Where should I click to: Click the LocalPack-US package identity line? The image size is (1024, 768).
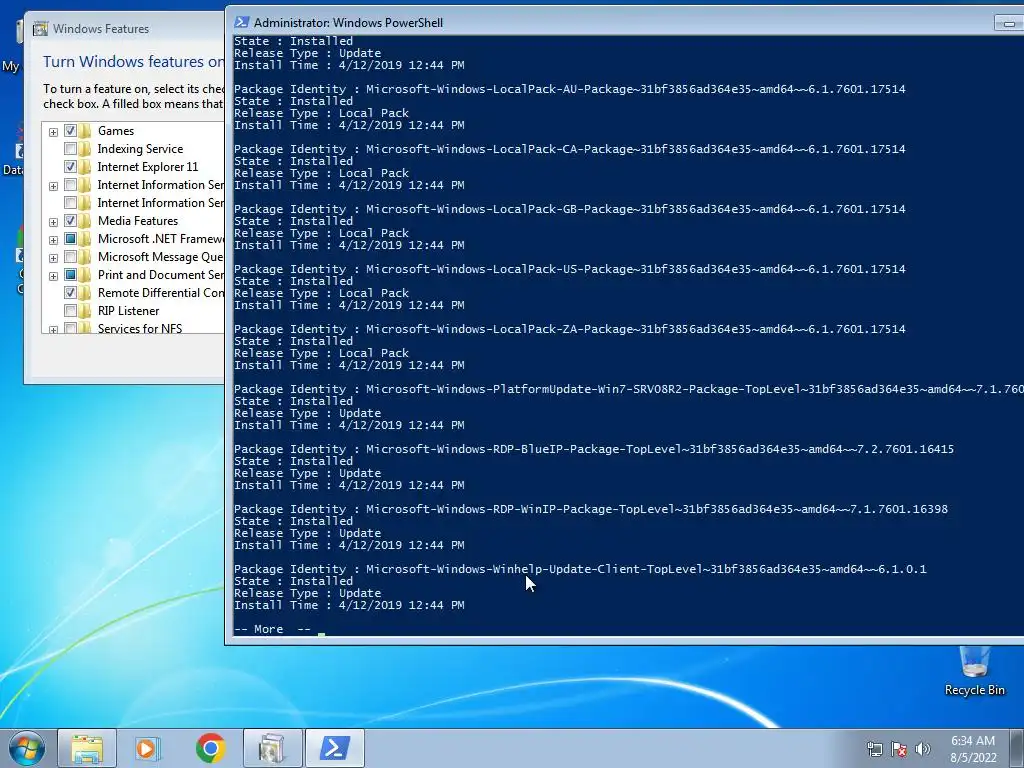(569, 269)
